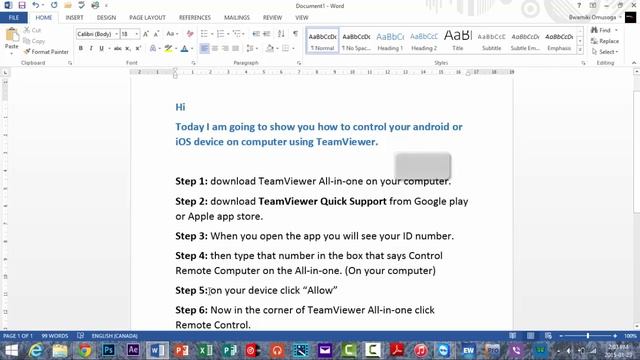
Task: Toggle italic formatting
Action: [x=91, y=49]
